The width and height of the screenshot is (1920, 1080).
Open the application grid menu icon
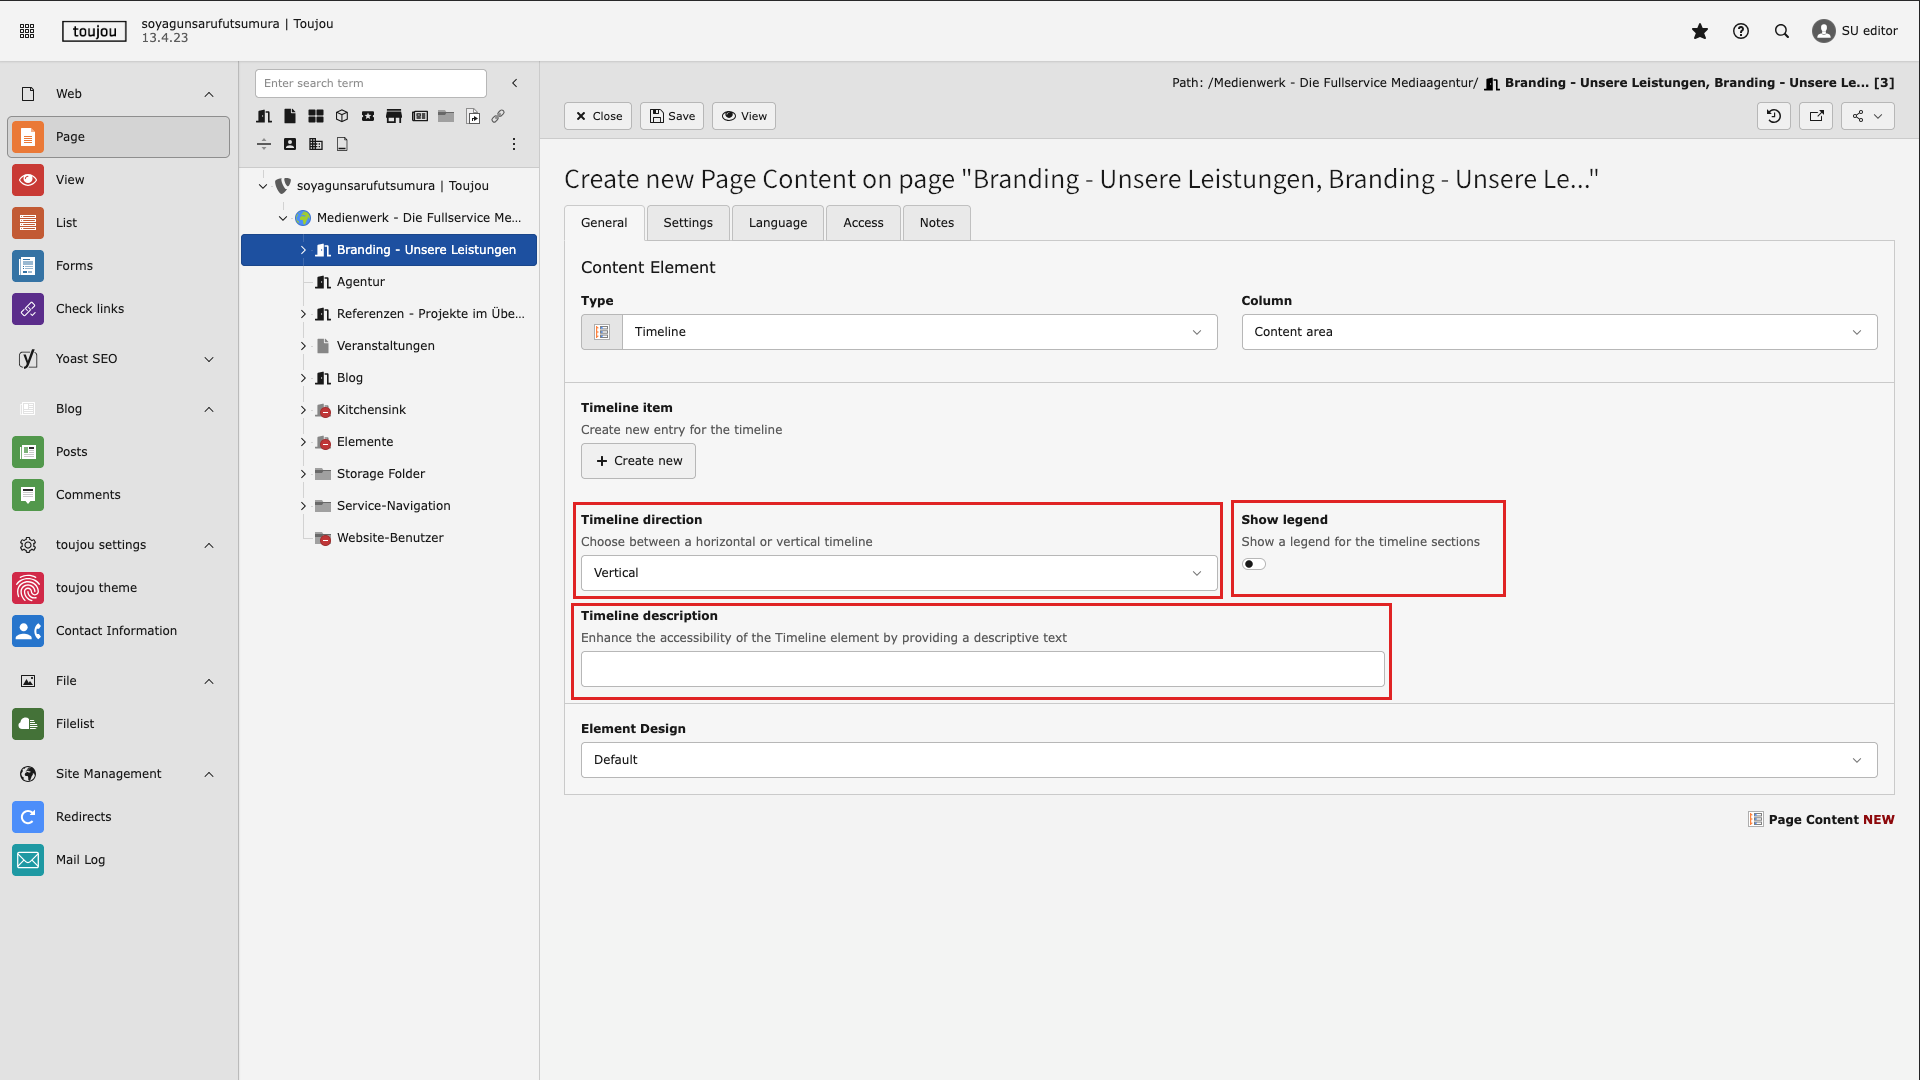click(27, 31)
